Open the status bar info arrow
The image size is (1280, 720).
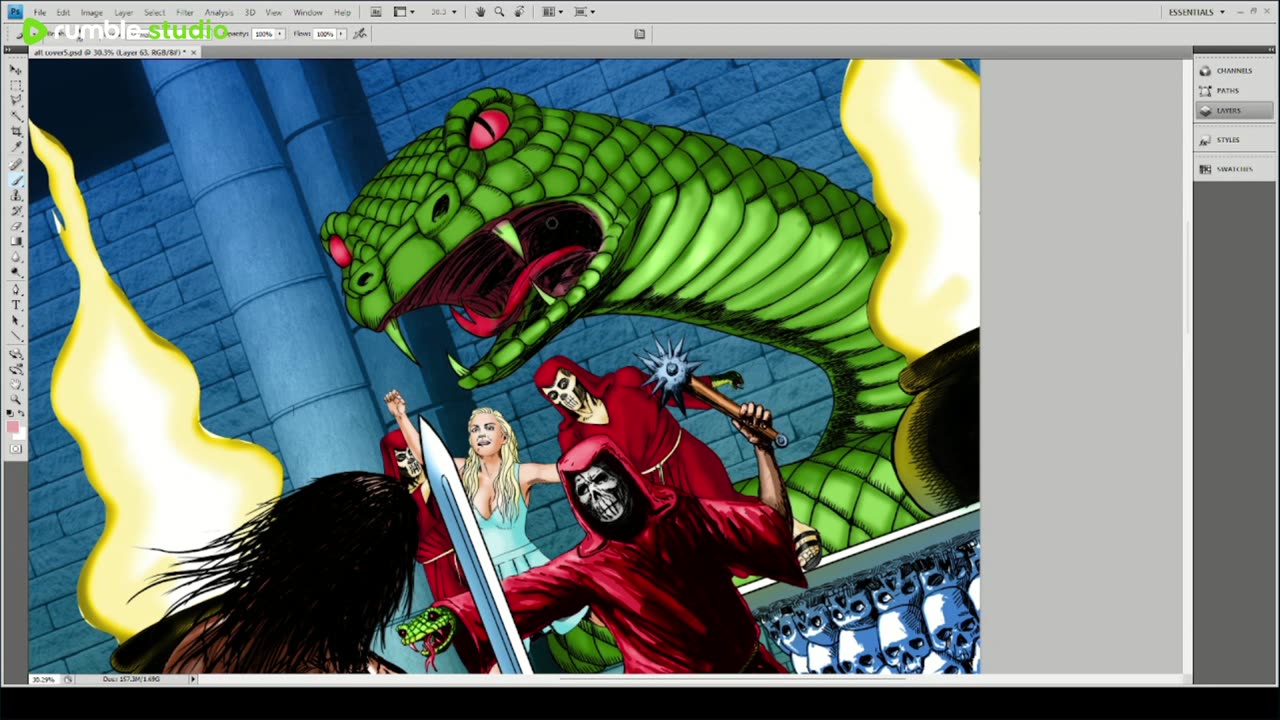(x=193, y=679)
